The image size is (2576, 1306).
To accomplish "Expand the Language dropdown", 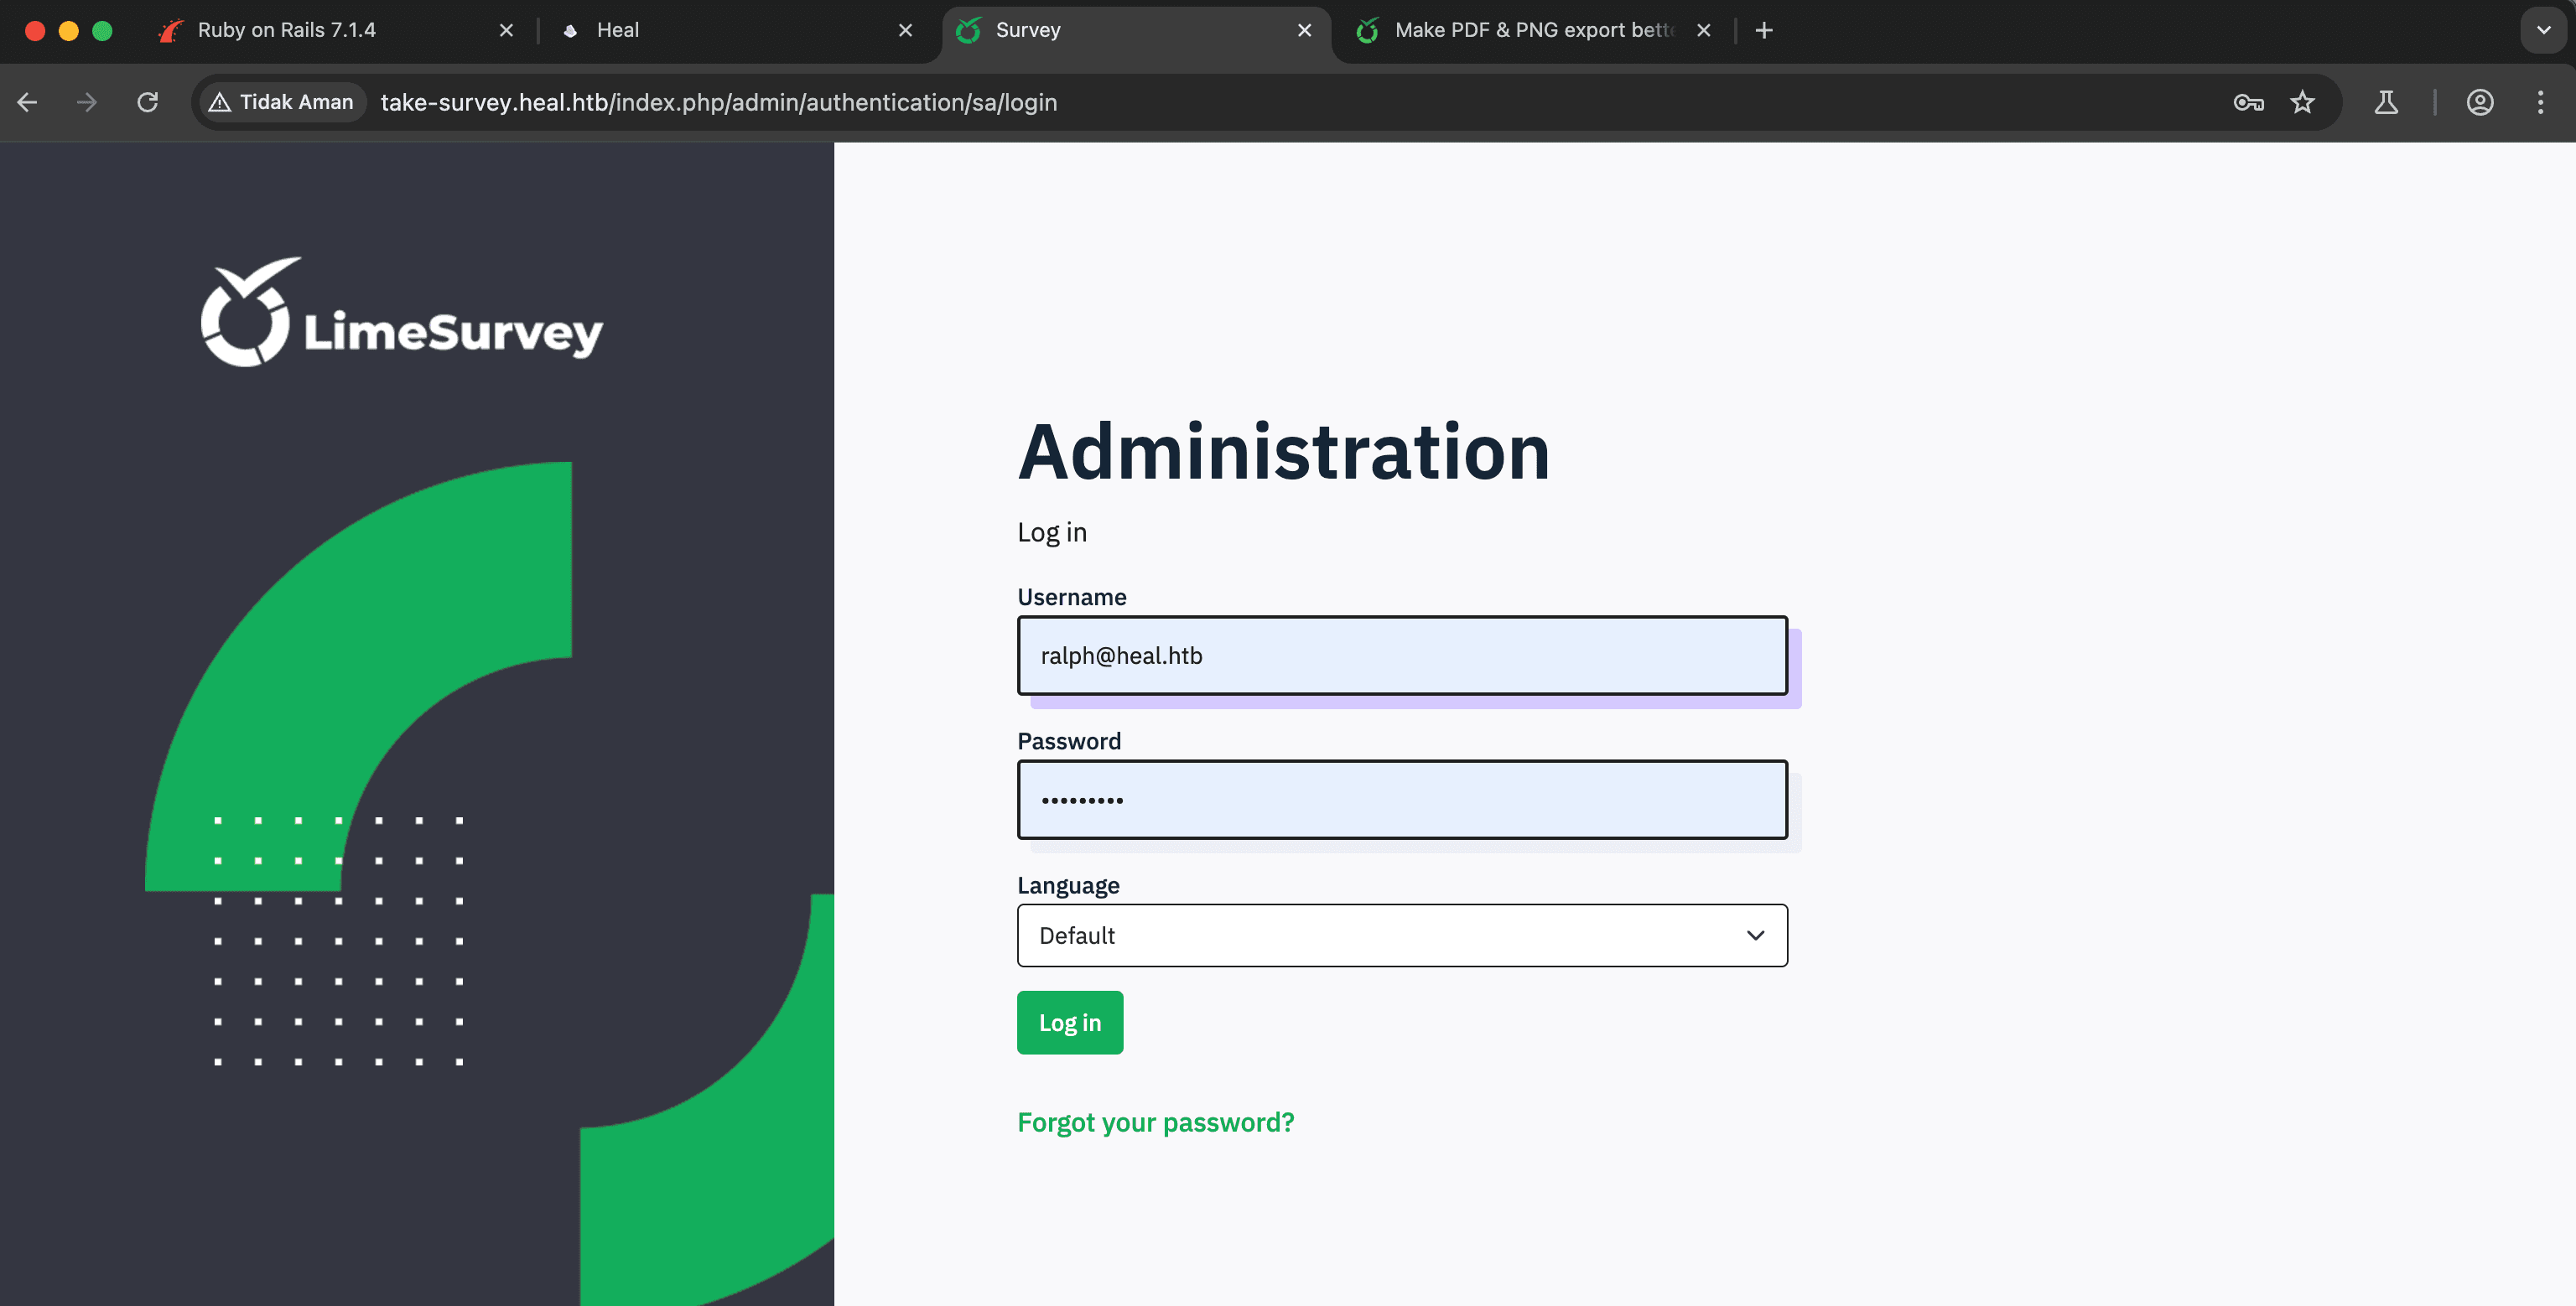I will click(1401, 935).
